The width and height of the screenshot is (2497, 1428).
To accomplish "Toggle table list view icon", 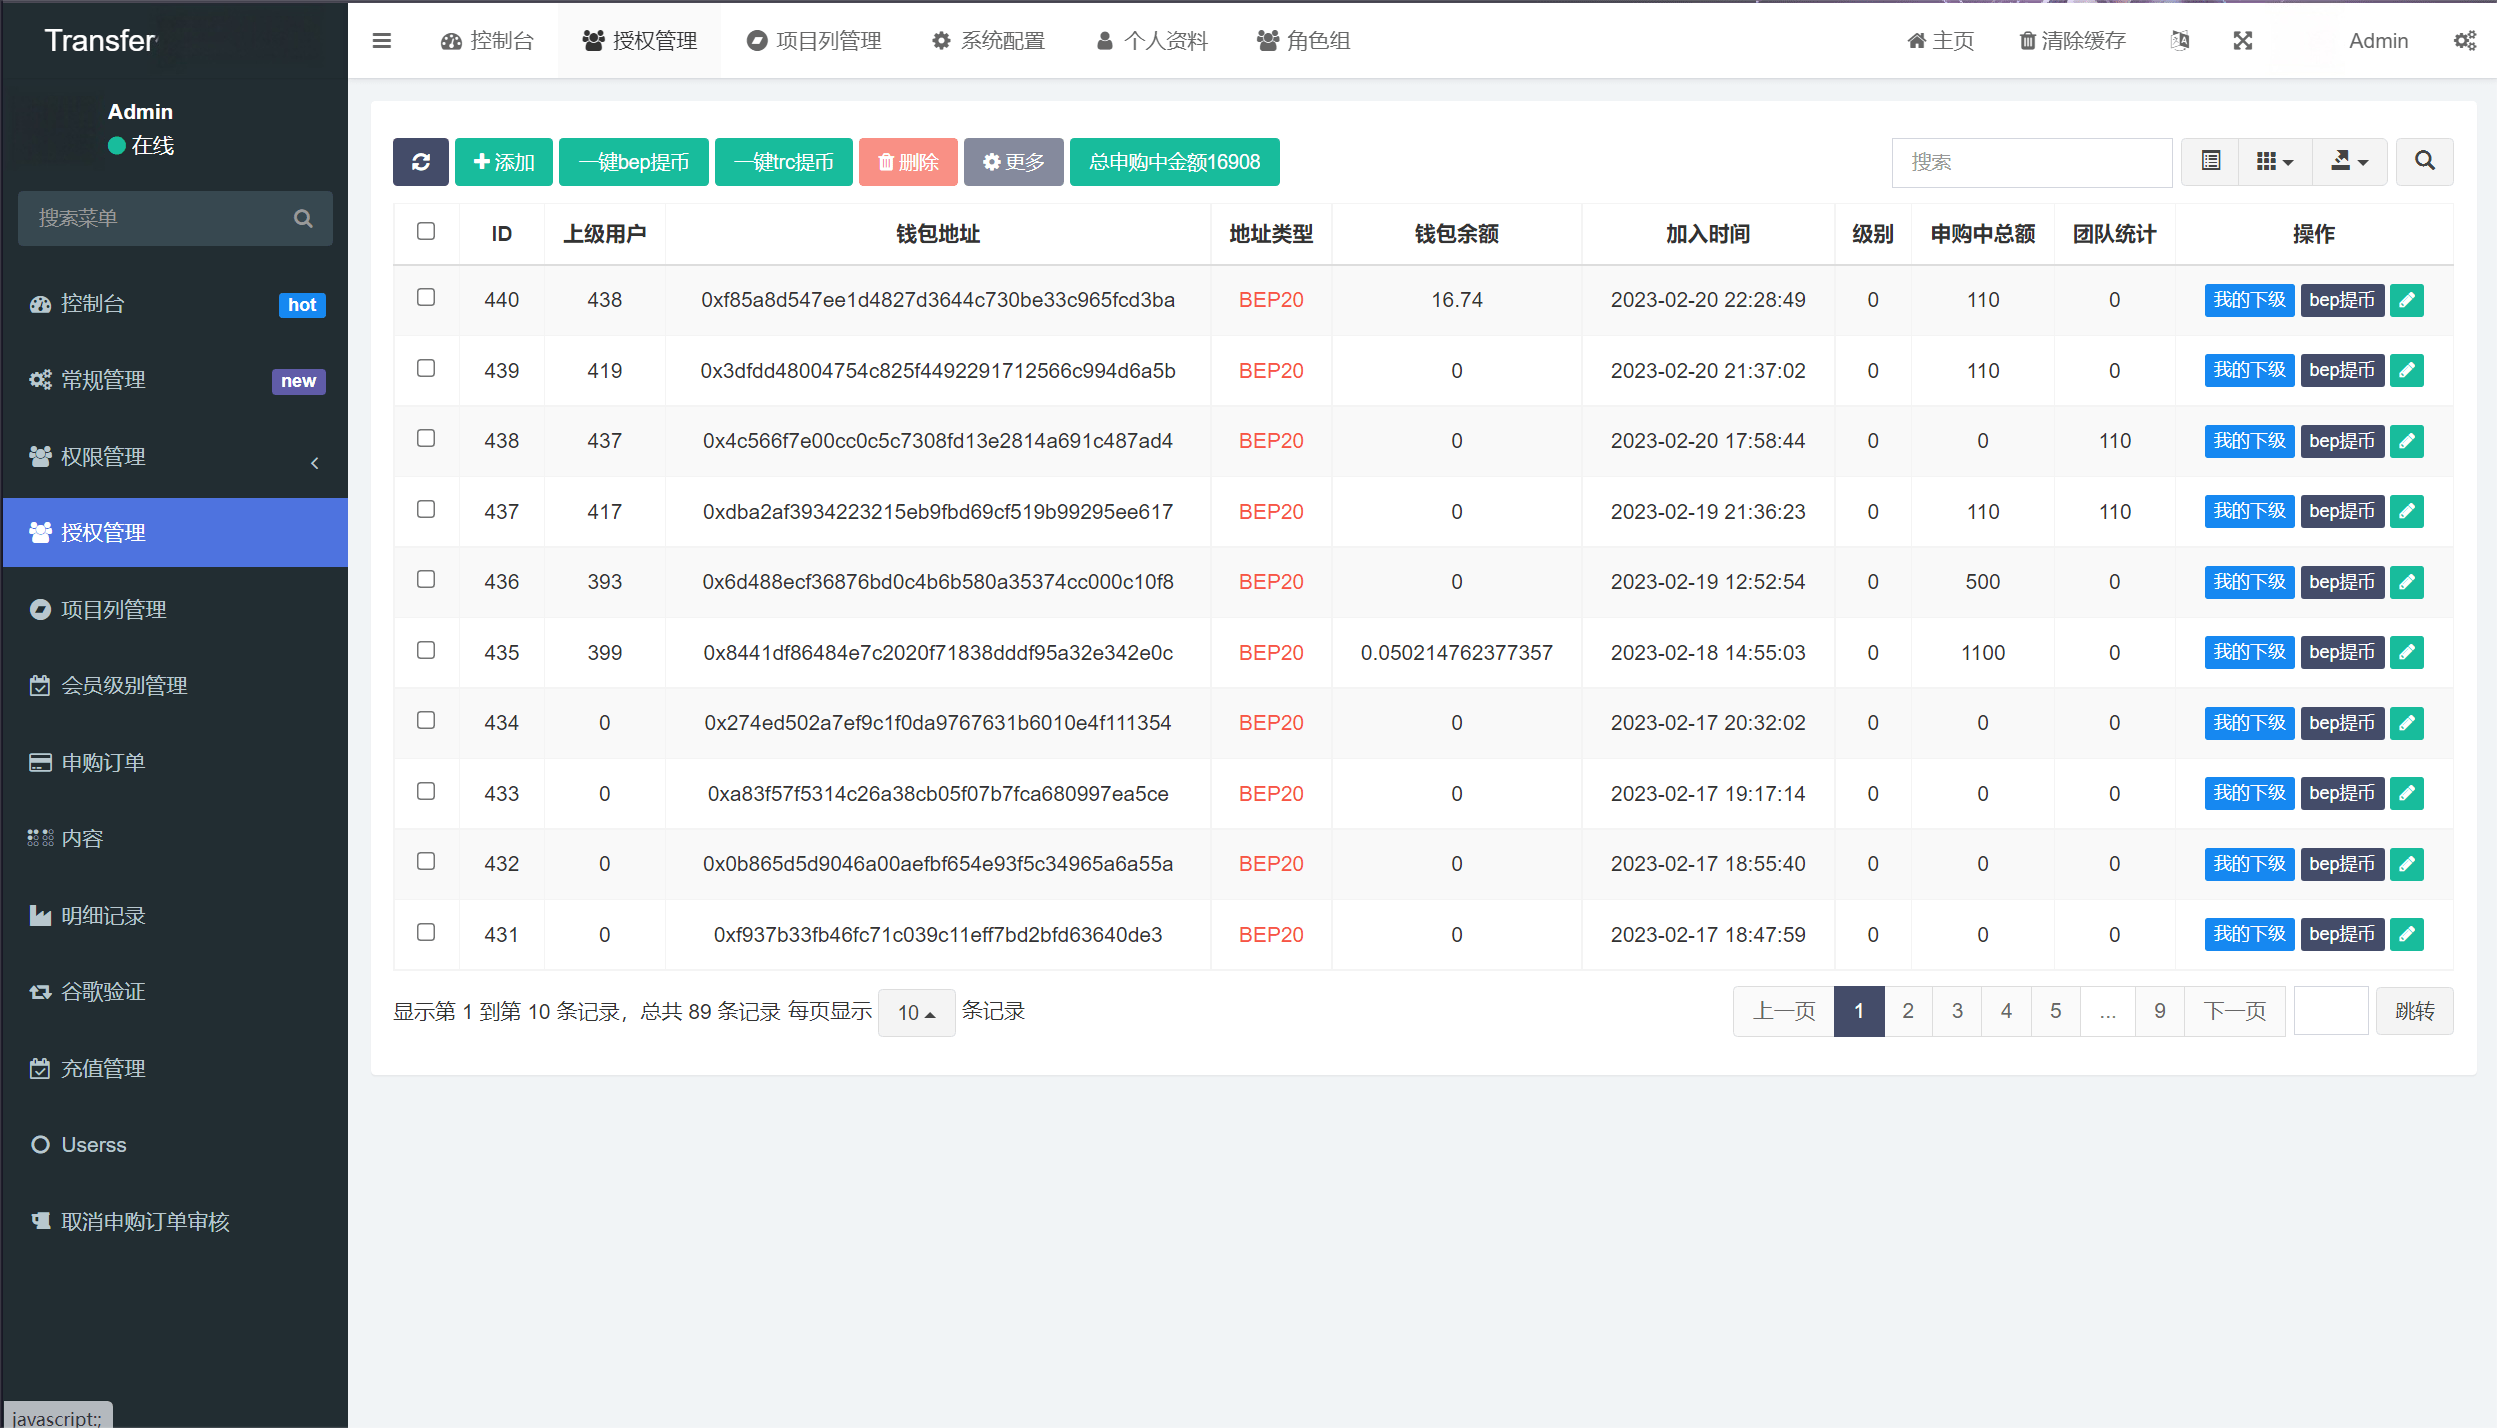I will [2211, 162].
